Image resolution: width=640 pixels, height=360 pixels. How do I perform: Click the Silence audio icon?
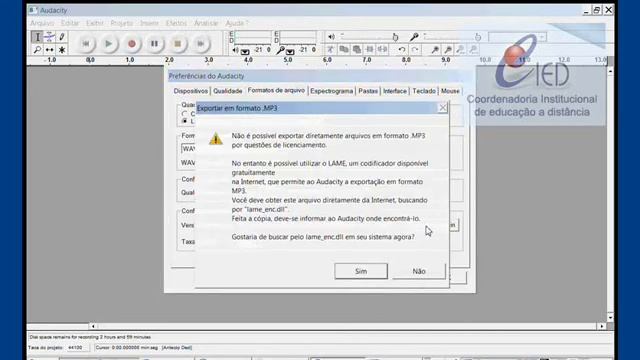point(382,49)
